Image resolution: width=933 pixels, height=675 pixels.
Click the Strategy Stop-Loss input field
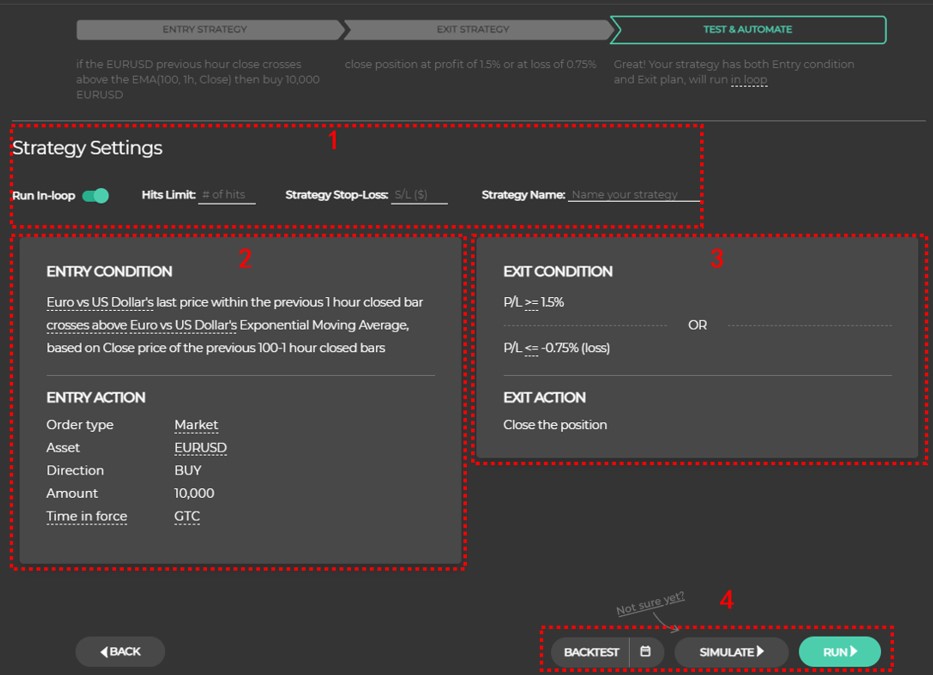pyautogui.click(x=418, y=195)
